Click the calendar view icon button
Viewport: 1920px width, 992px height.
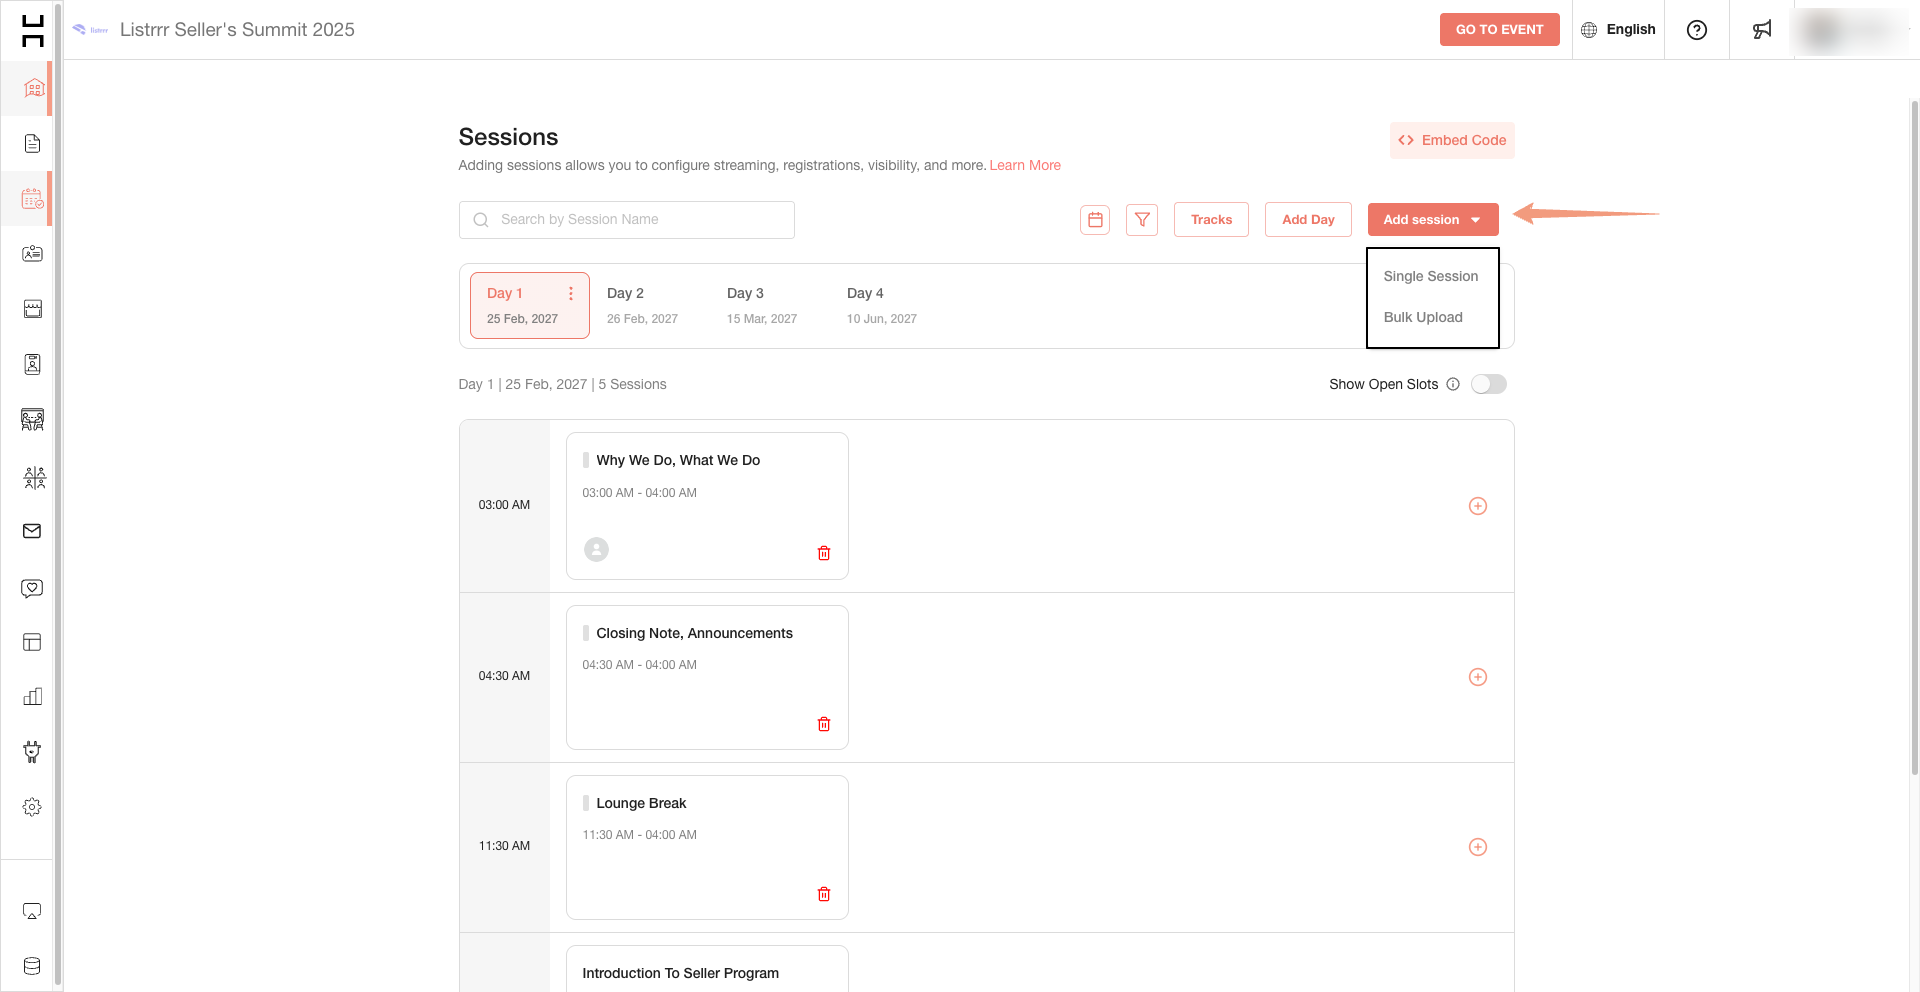click(1095, 220)
